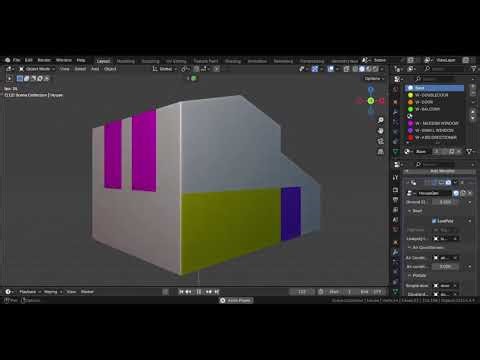
Task: Open the Render menu
Action: (x=44, y=60)
